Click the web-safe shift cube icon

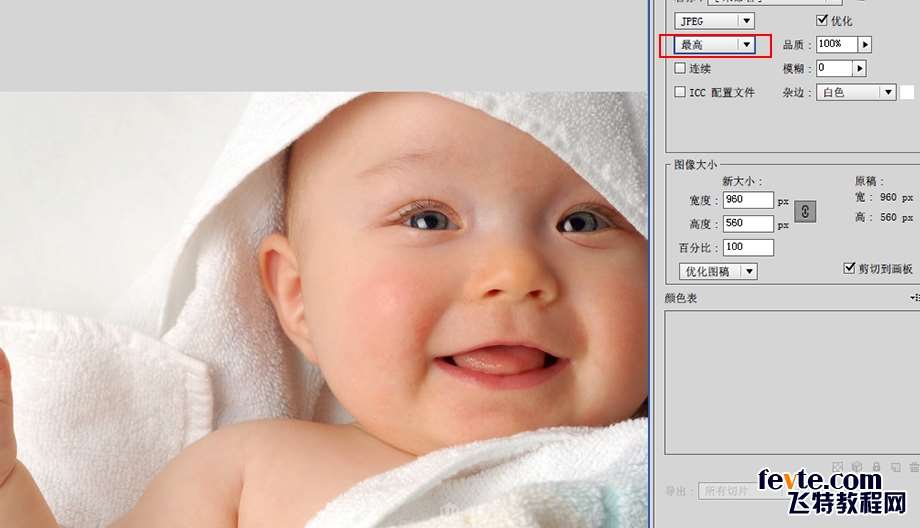(x=857, y=466)
